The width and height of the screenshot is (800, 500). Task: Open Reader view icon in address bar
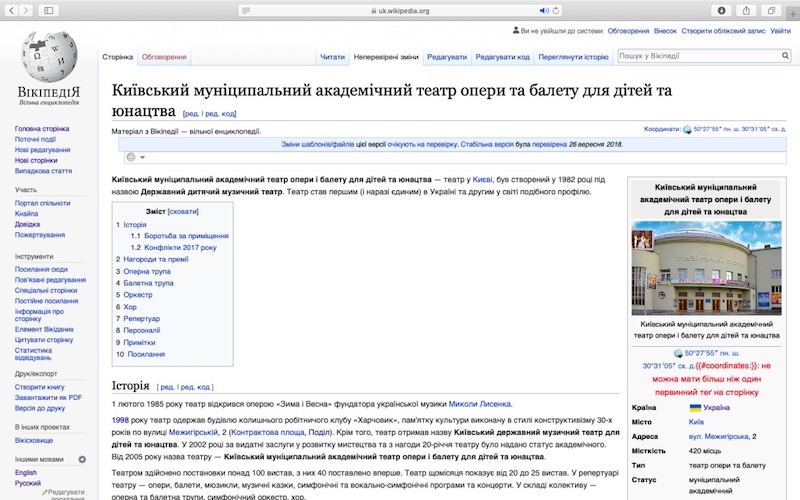(246, 10)
